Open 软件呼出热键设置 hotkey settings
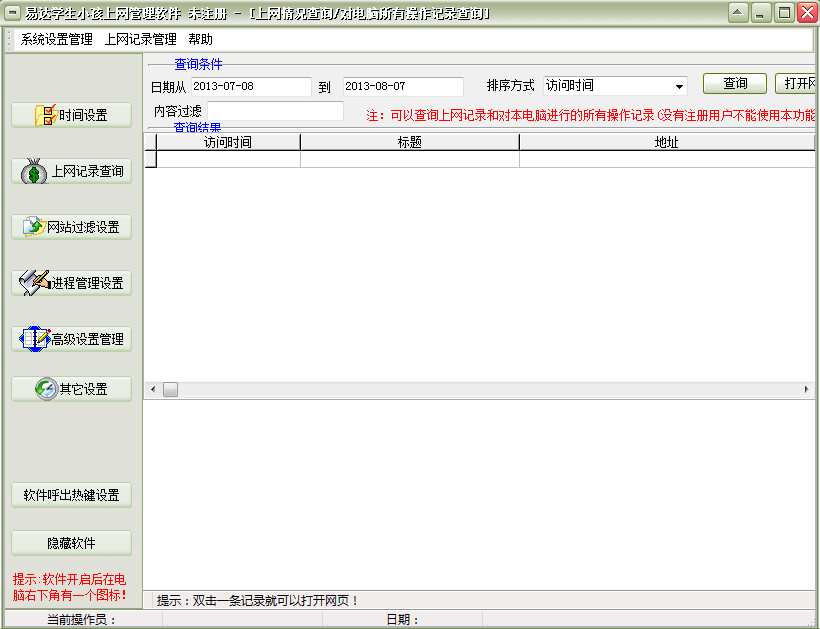 [x=70, y=494]
